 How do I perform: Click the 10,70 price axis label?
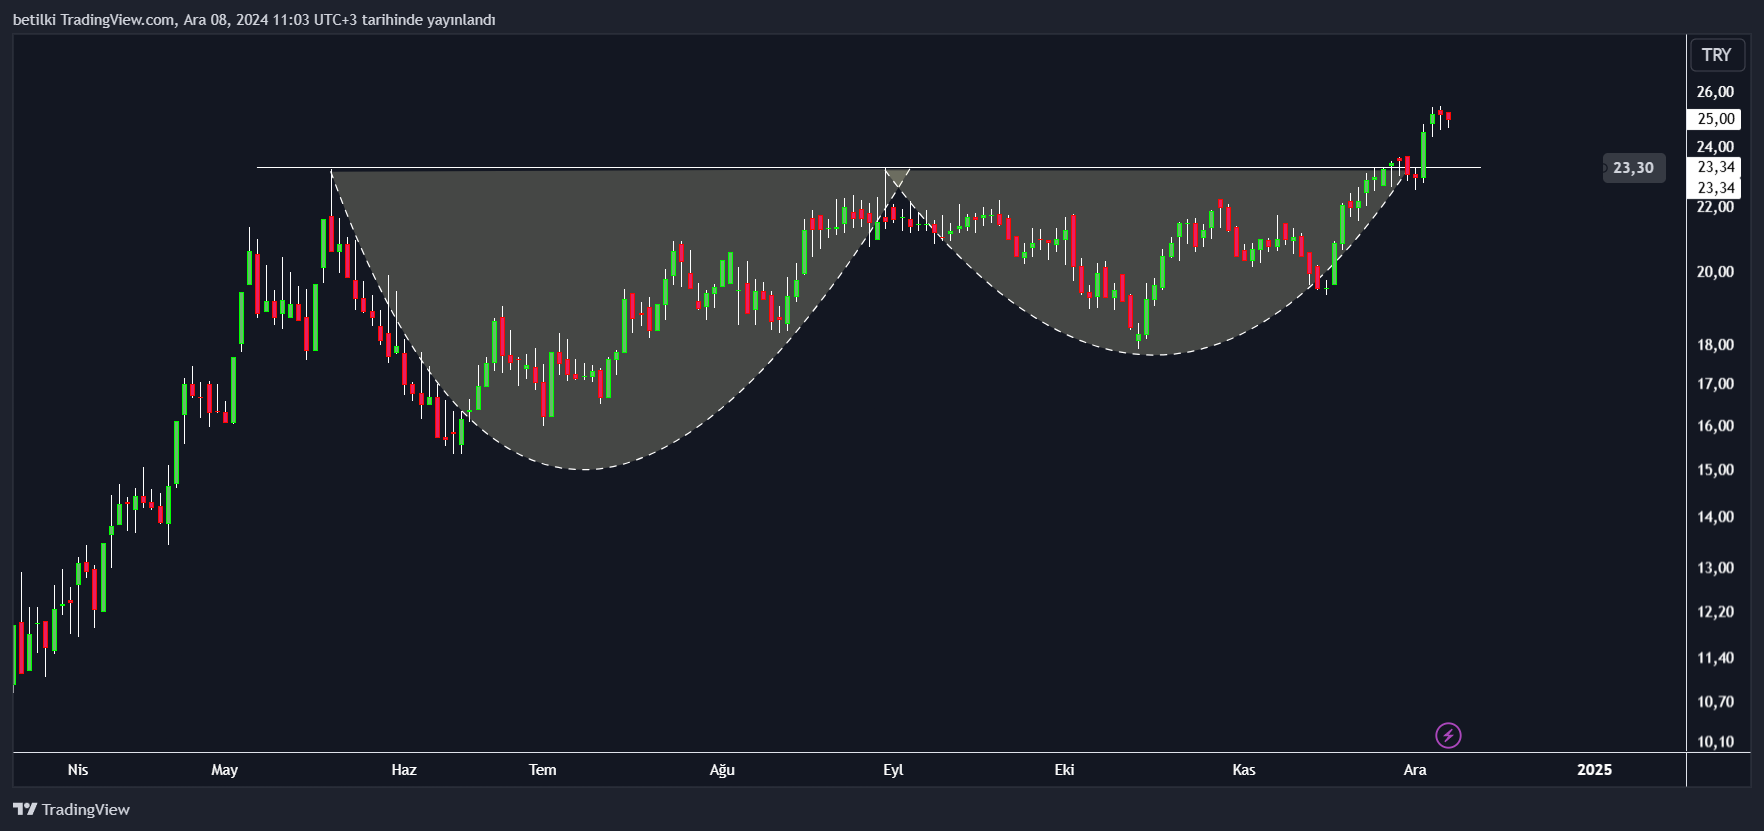(x=1715, y=702)
